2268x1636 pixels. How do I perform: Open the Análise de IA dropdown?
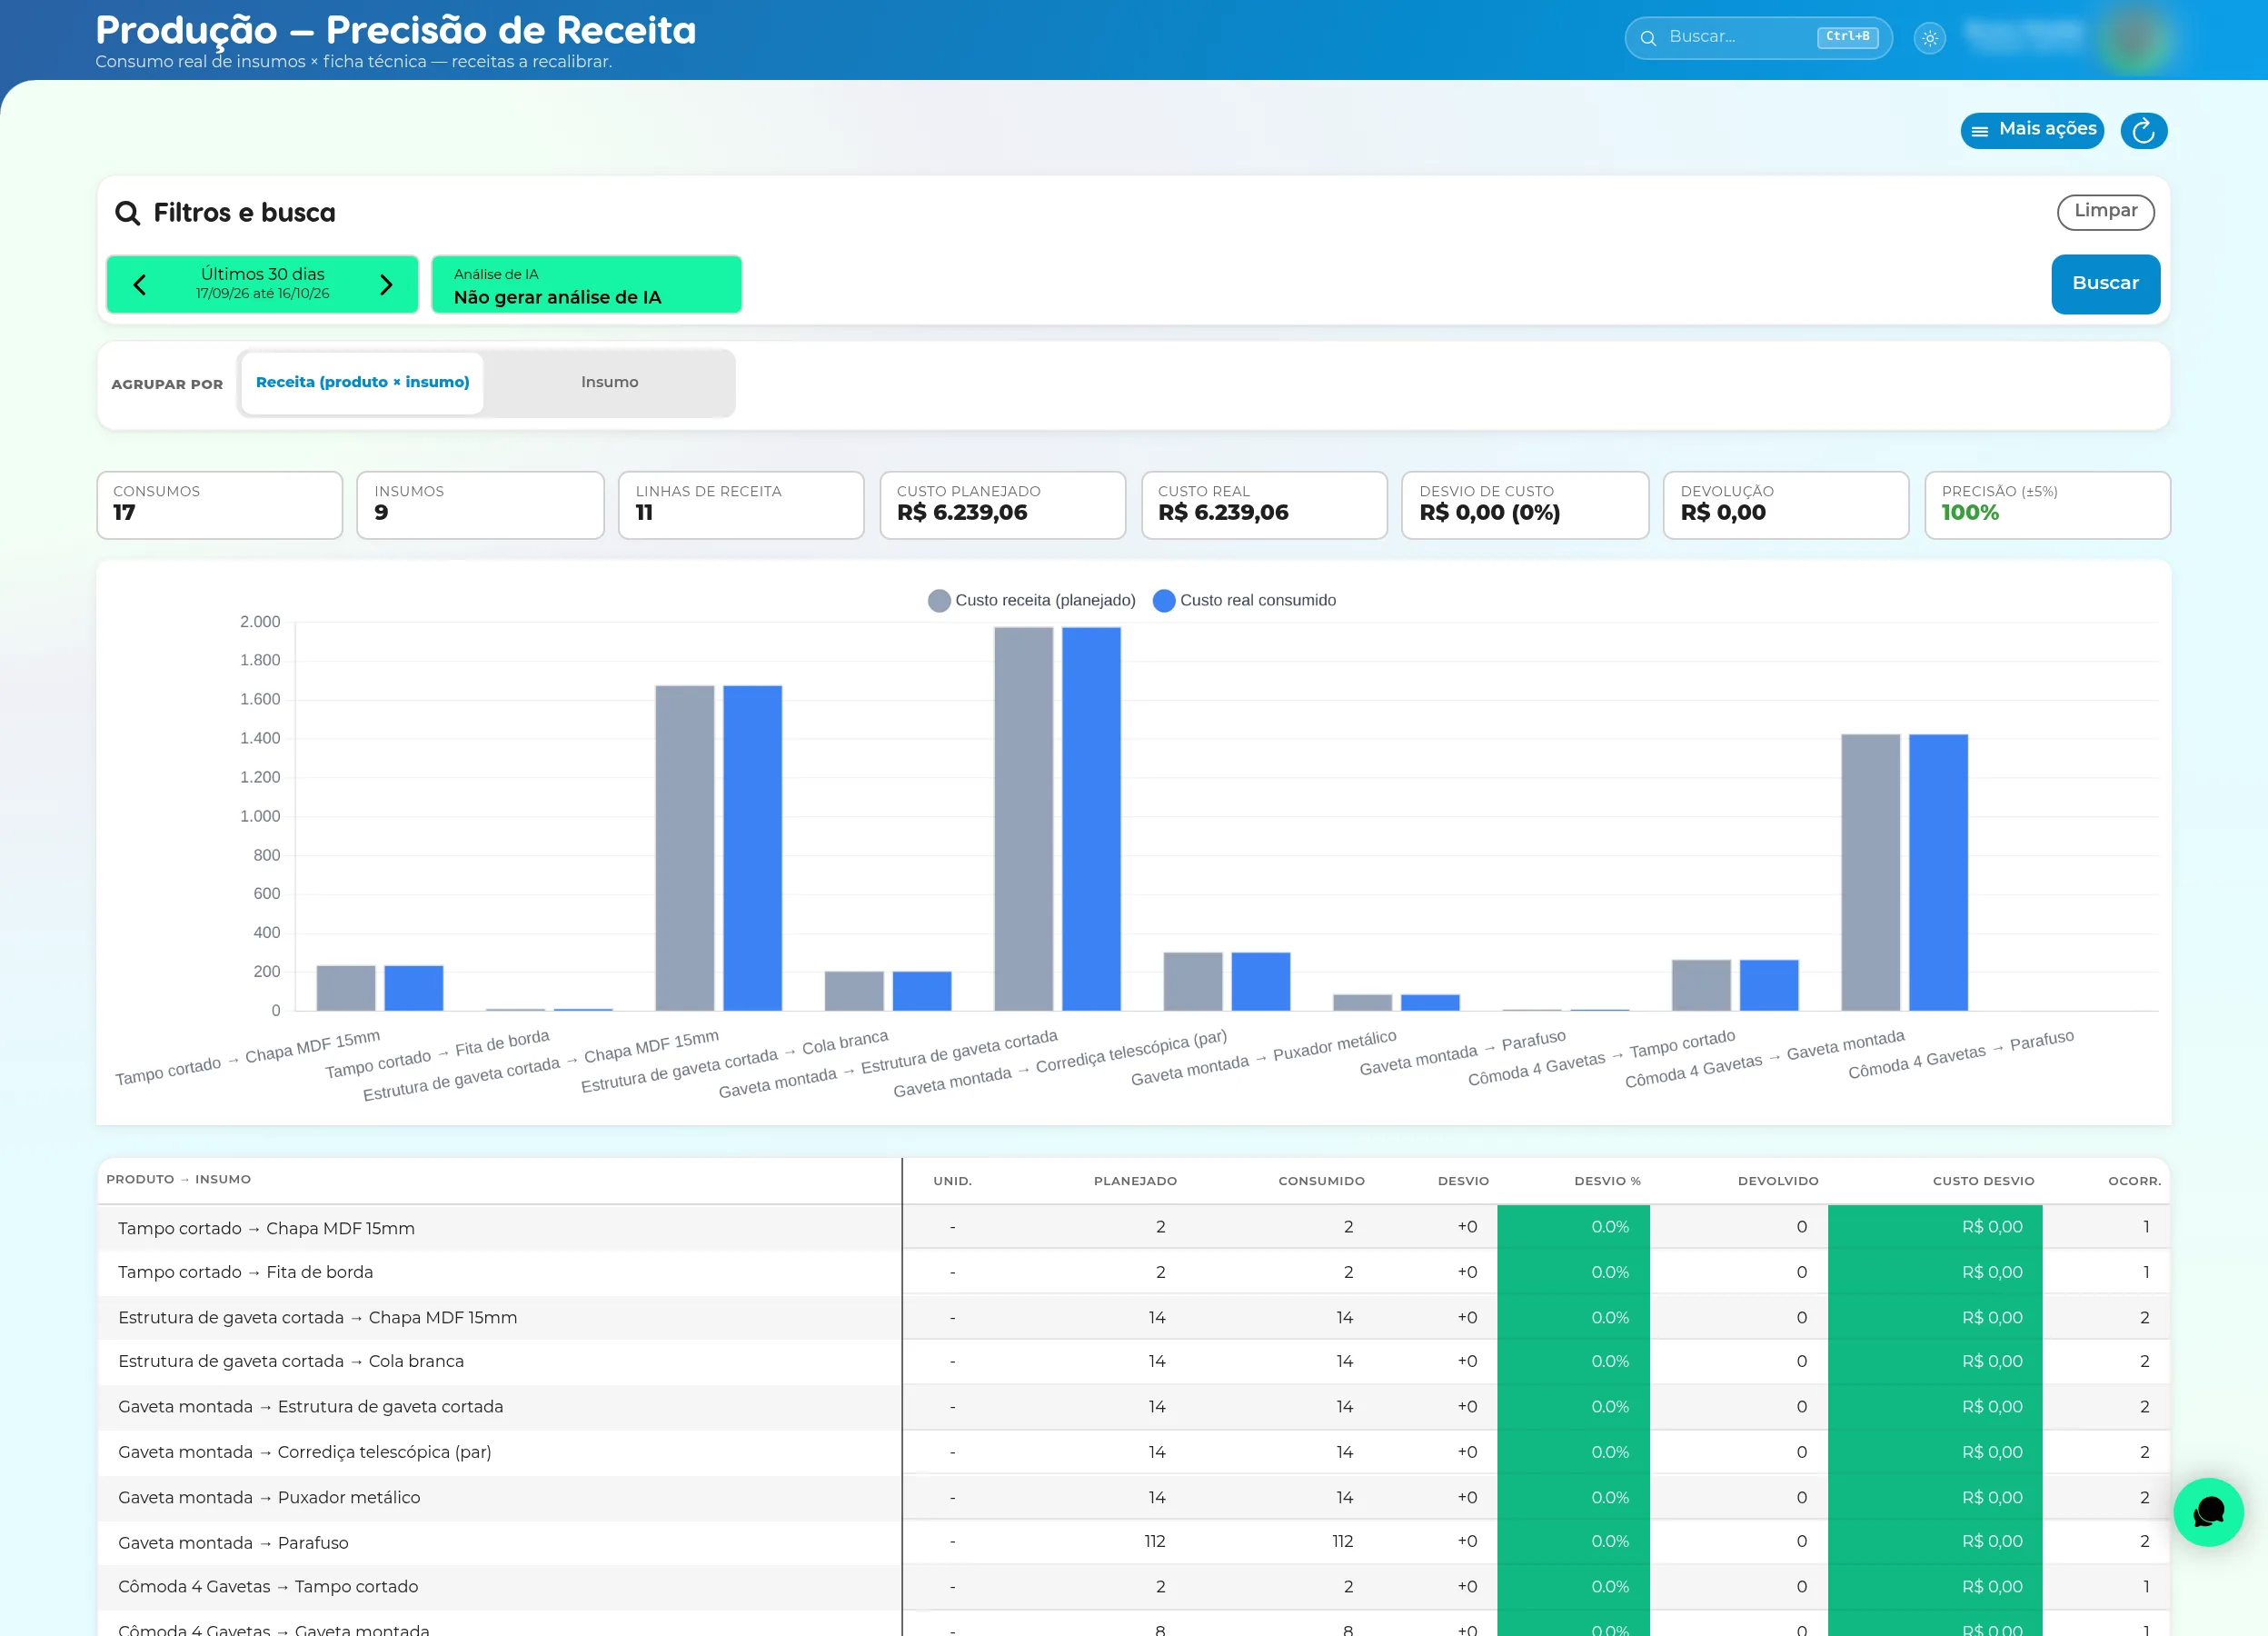[586, 285]
